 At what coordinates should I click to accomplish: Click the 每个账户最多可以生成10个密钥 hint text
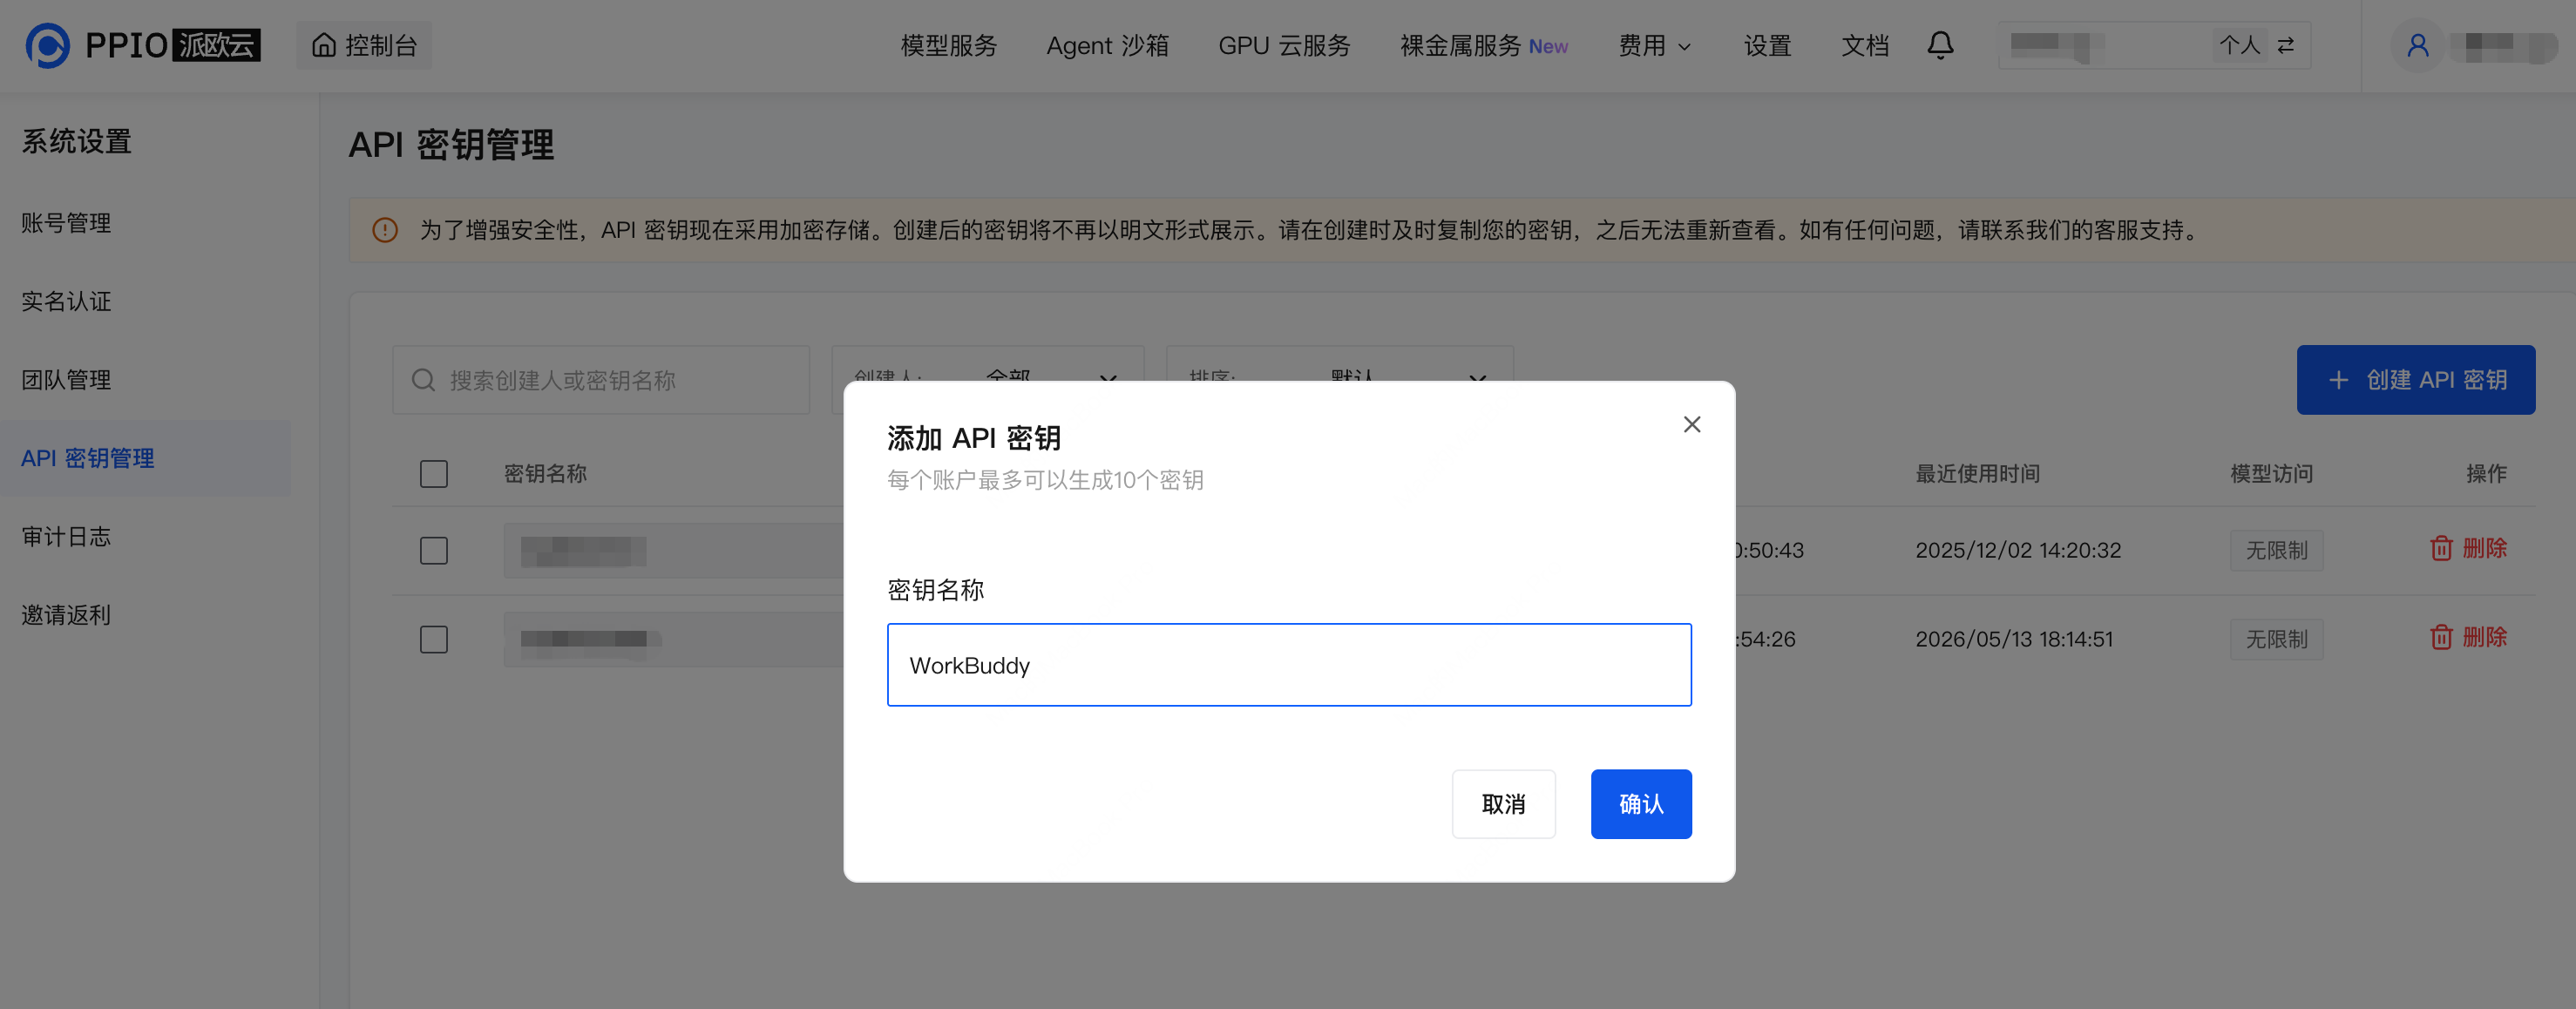pyautogui.click(x=1045, y=480)
